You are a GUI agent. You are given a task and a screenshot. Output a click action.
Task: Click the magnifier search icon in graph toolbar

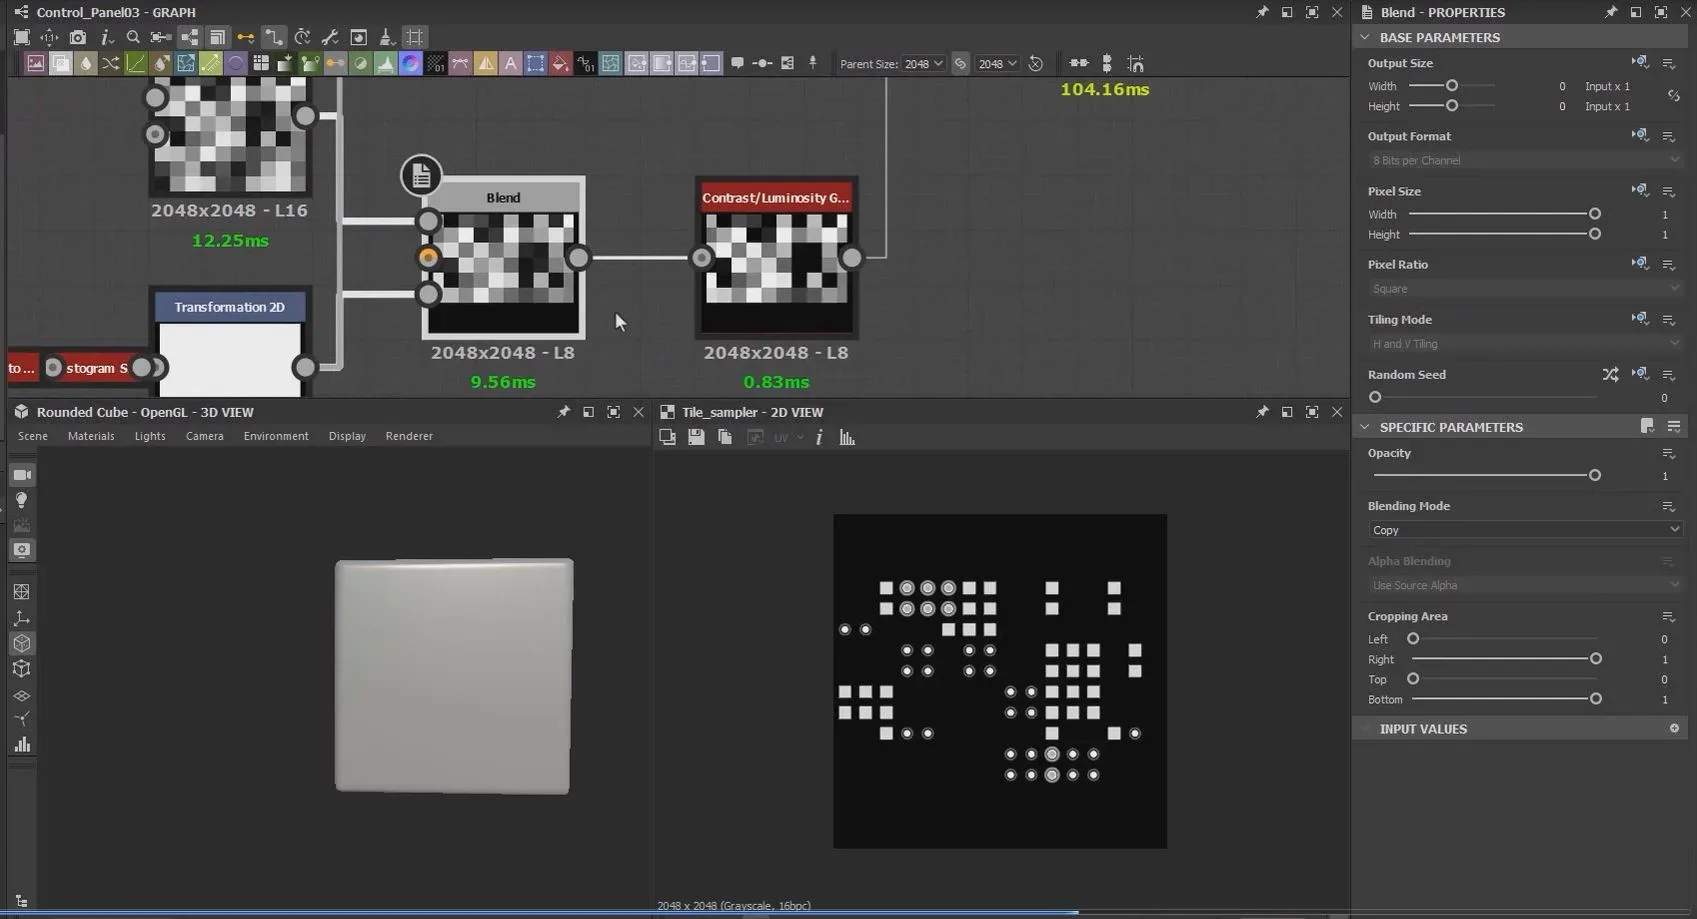pyautogui.click(x=133, y=37)
